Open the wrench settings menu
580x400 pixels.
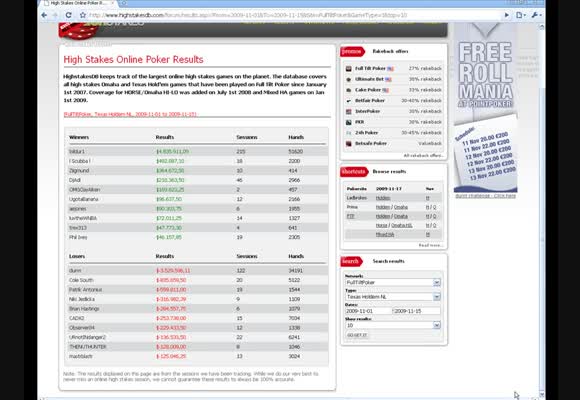click(x=536, y=15)
